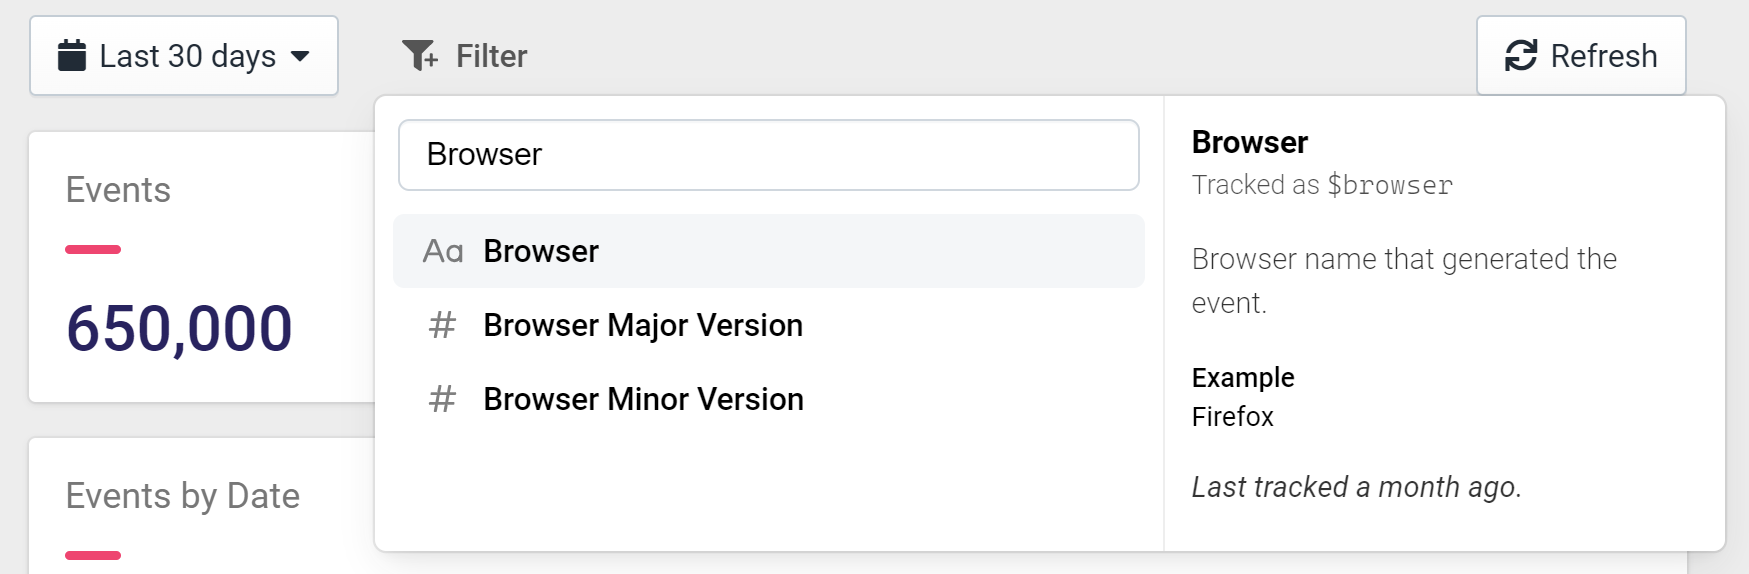Click the calendar icon in date range
This screenshot has height=574, width=1749.
pos(72,56)
